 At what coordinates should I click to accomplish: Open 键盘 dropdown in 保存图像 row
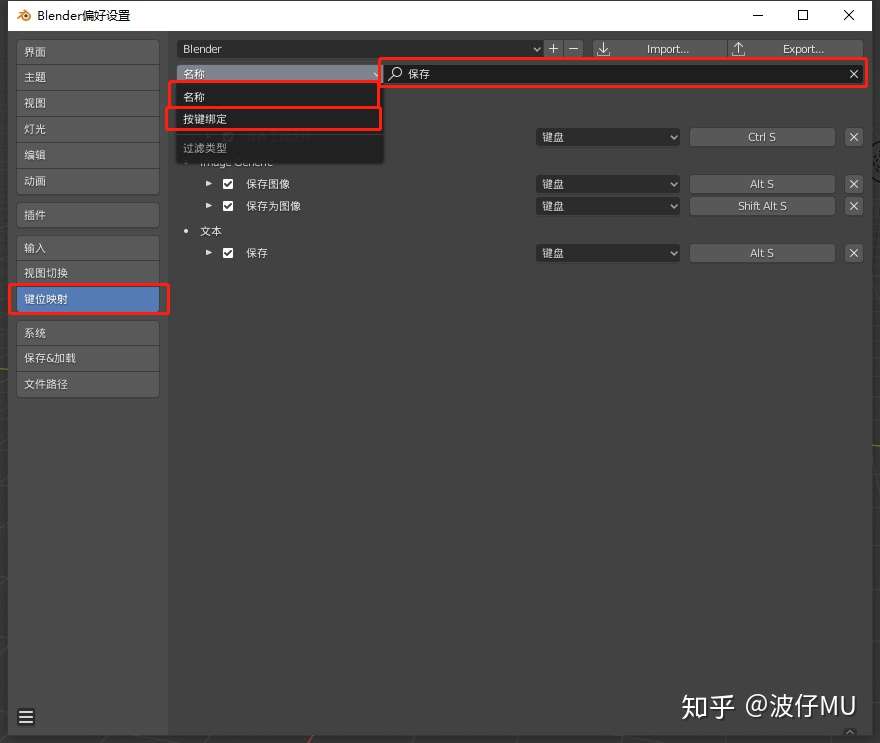[x=608, y=184]
